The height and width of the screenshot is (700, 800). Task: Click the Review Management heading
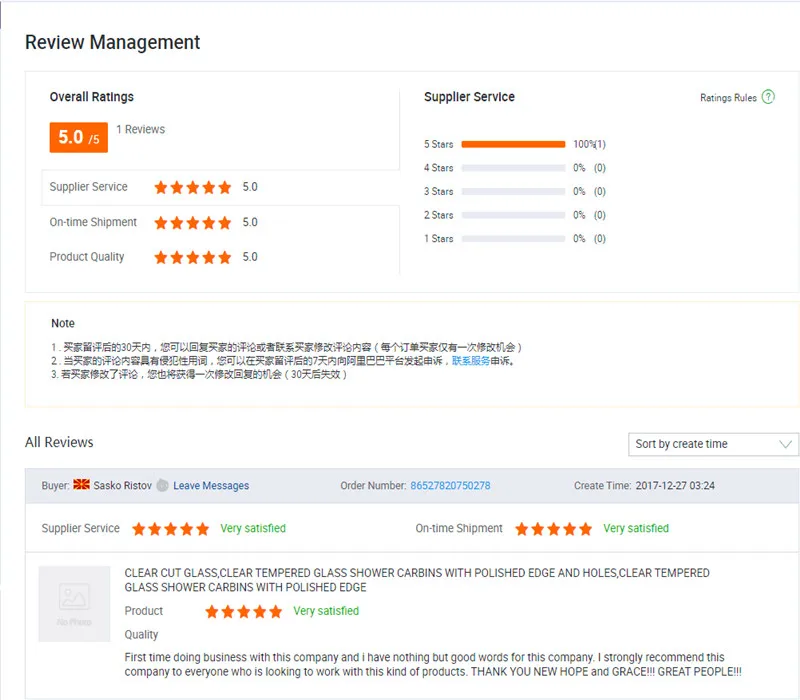(x=113, y=42)
